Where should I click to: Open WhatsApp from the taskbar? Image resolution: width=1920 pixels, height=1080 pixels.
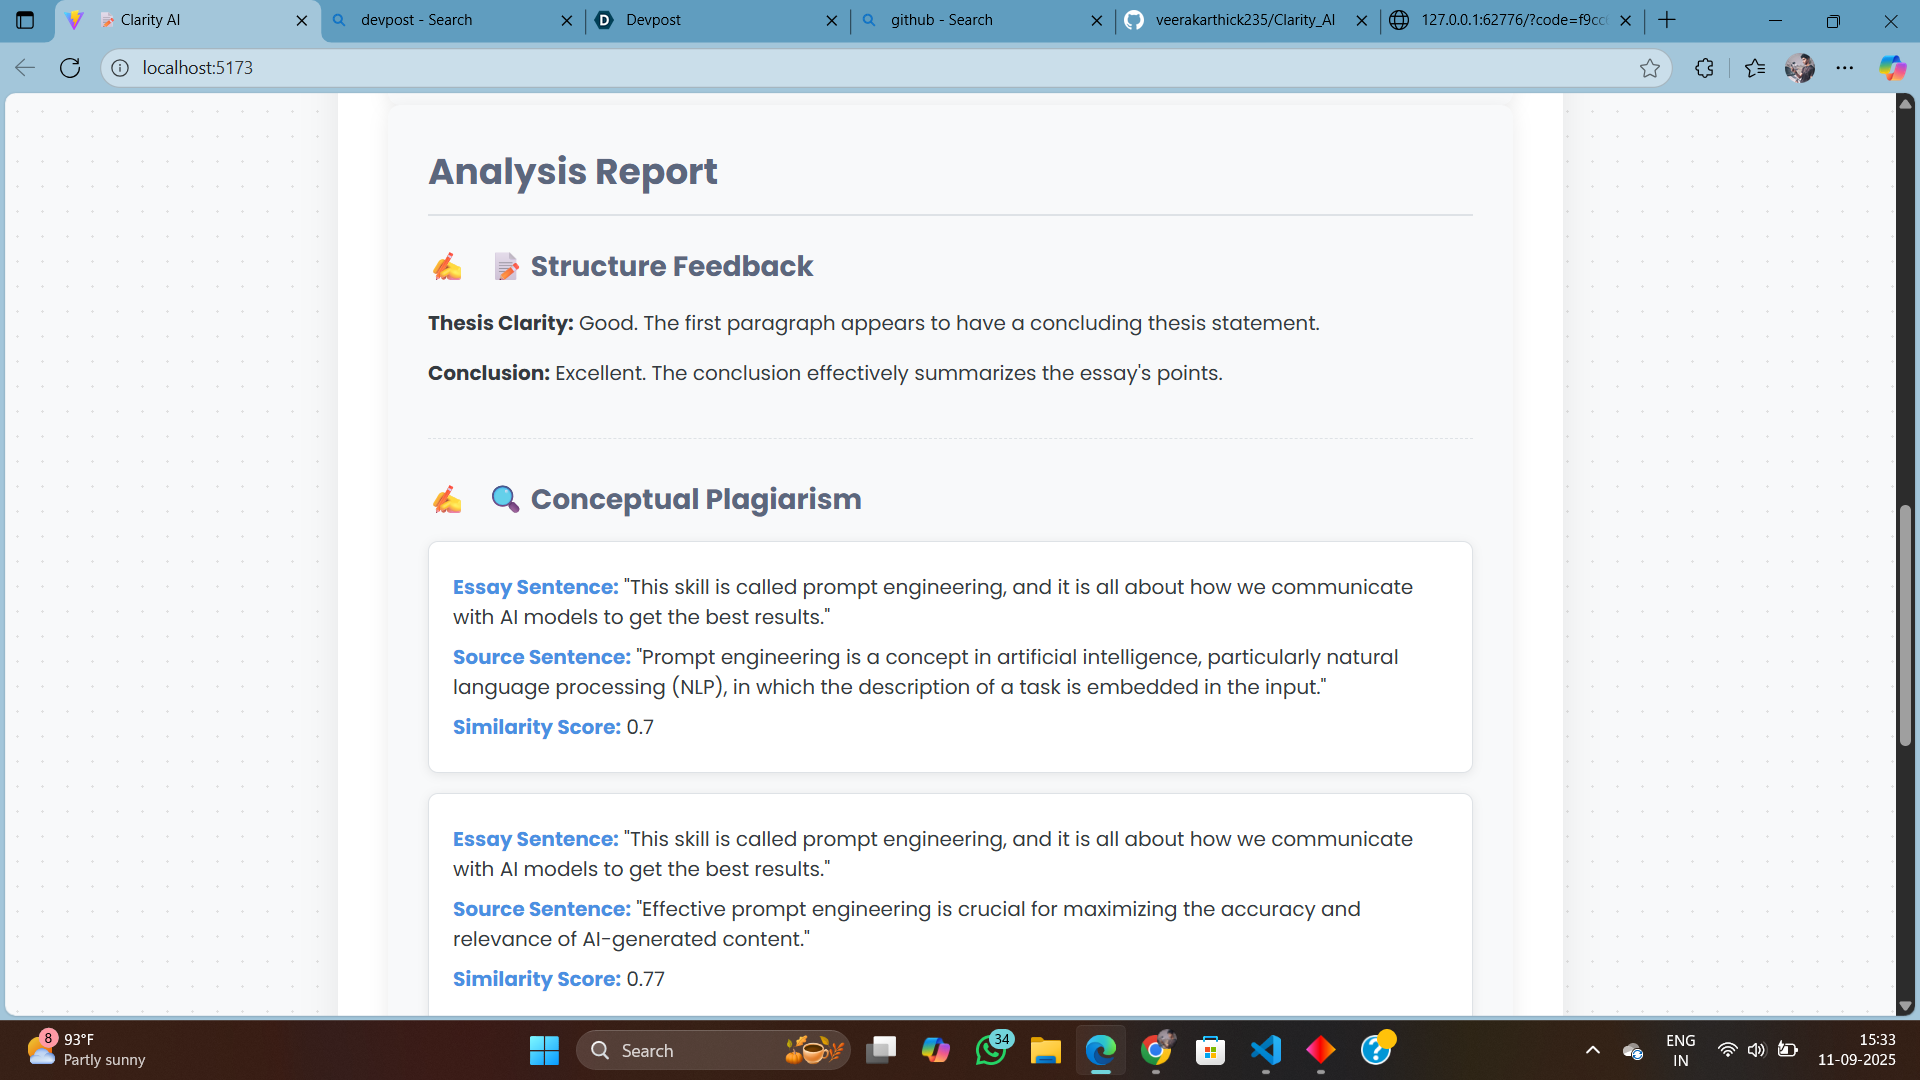[991, 1050]
